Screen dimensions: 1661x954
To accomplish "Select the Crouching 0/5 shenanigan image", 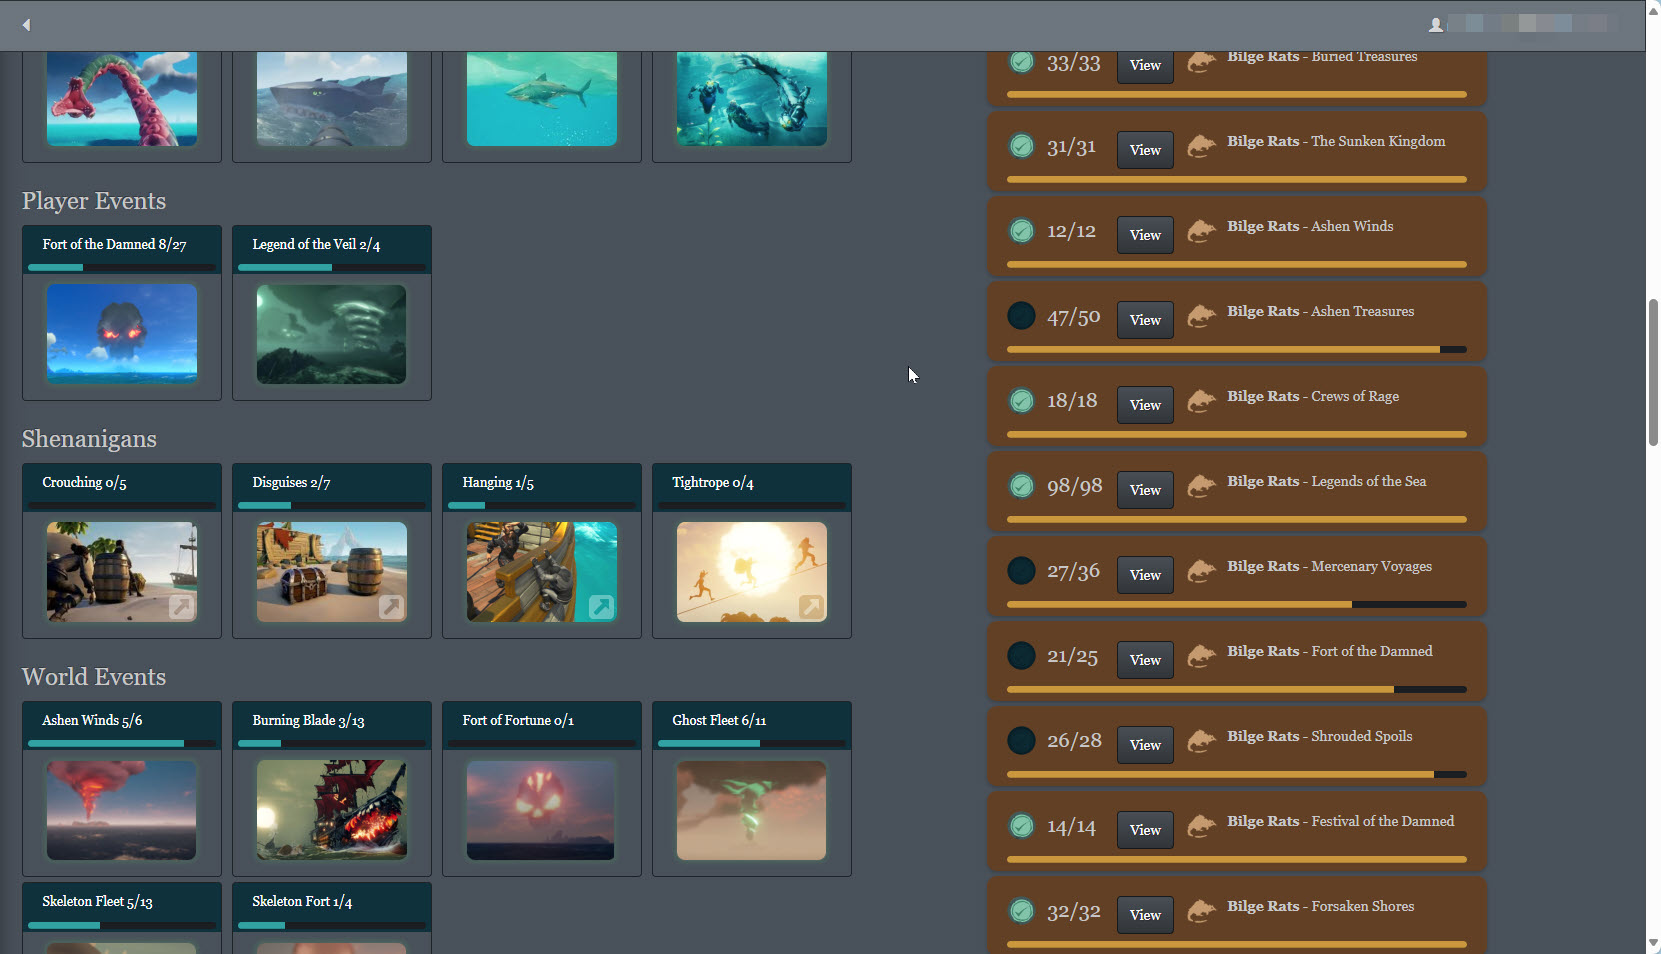I will pos(122,572).
